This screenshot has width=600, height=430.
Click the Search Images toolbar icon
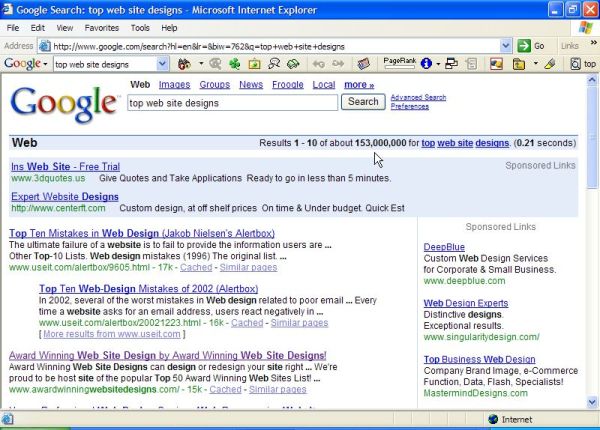click(254, 64)
